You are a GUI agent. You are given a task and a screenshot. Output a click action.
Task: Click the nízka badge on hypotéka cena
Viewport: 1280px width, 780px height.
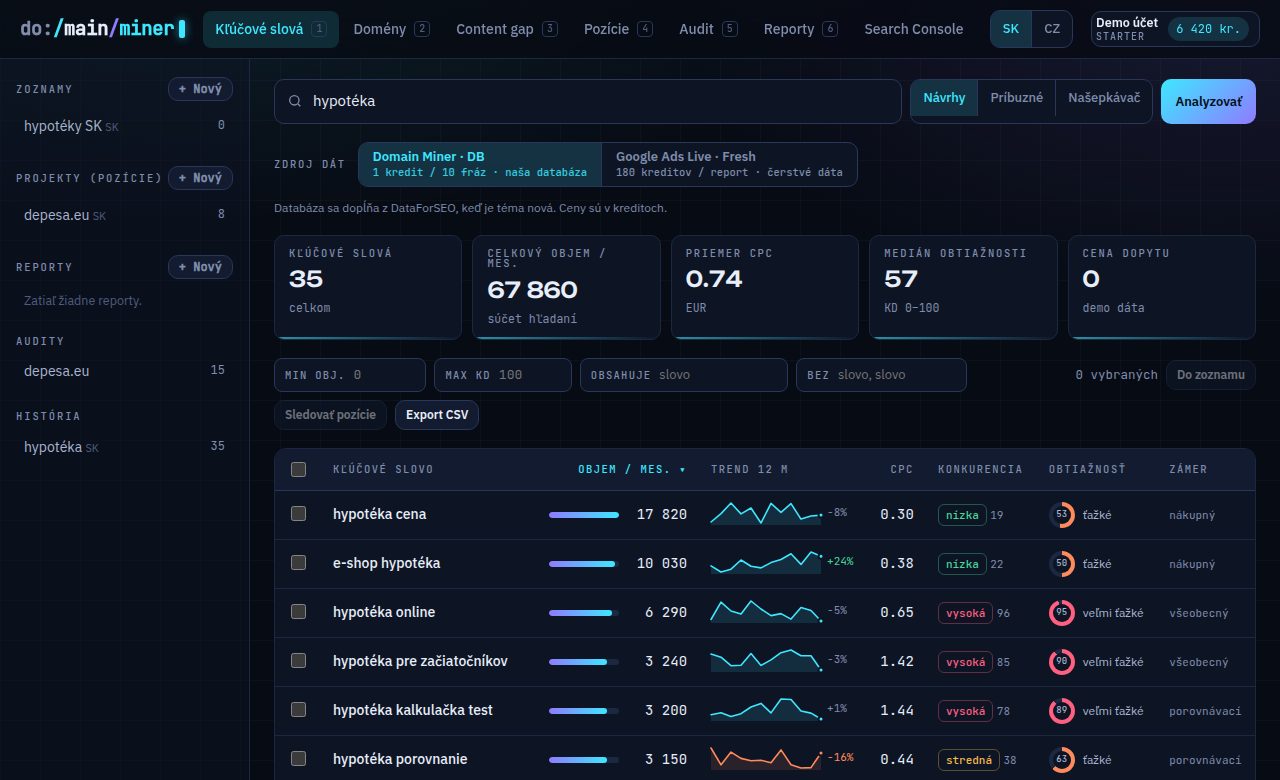pos(962,515)
